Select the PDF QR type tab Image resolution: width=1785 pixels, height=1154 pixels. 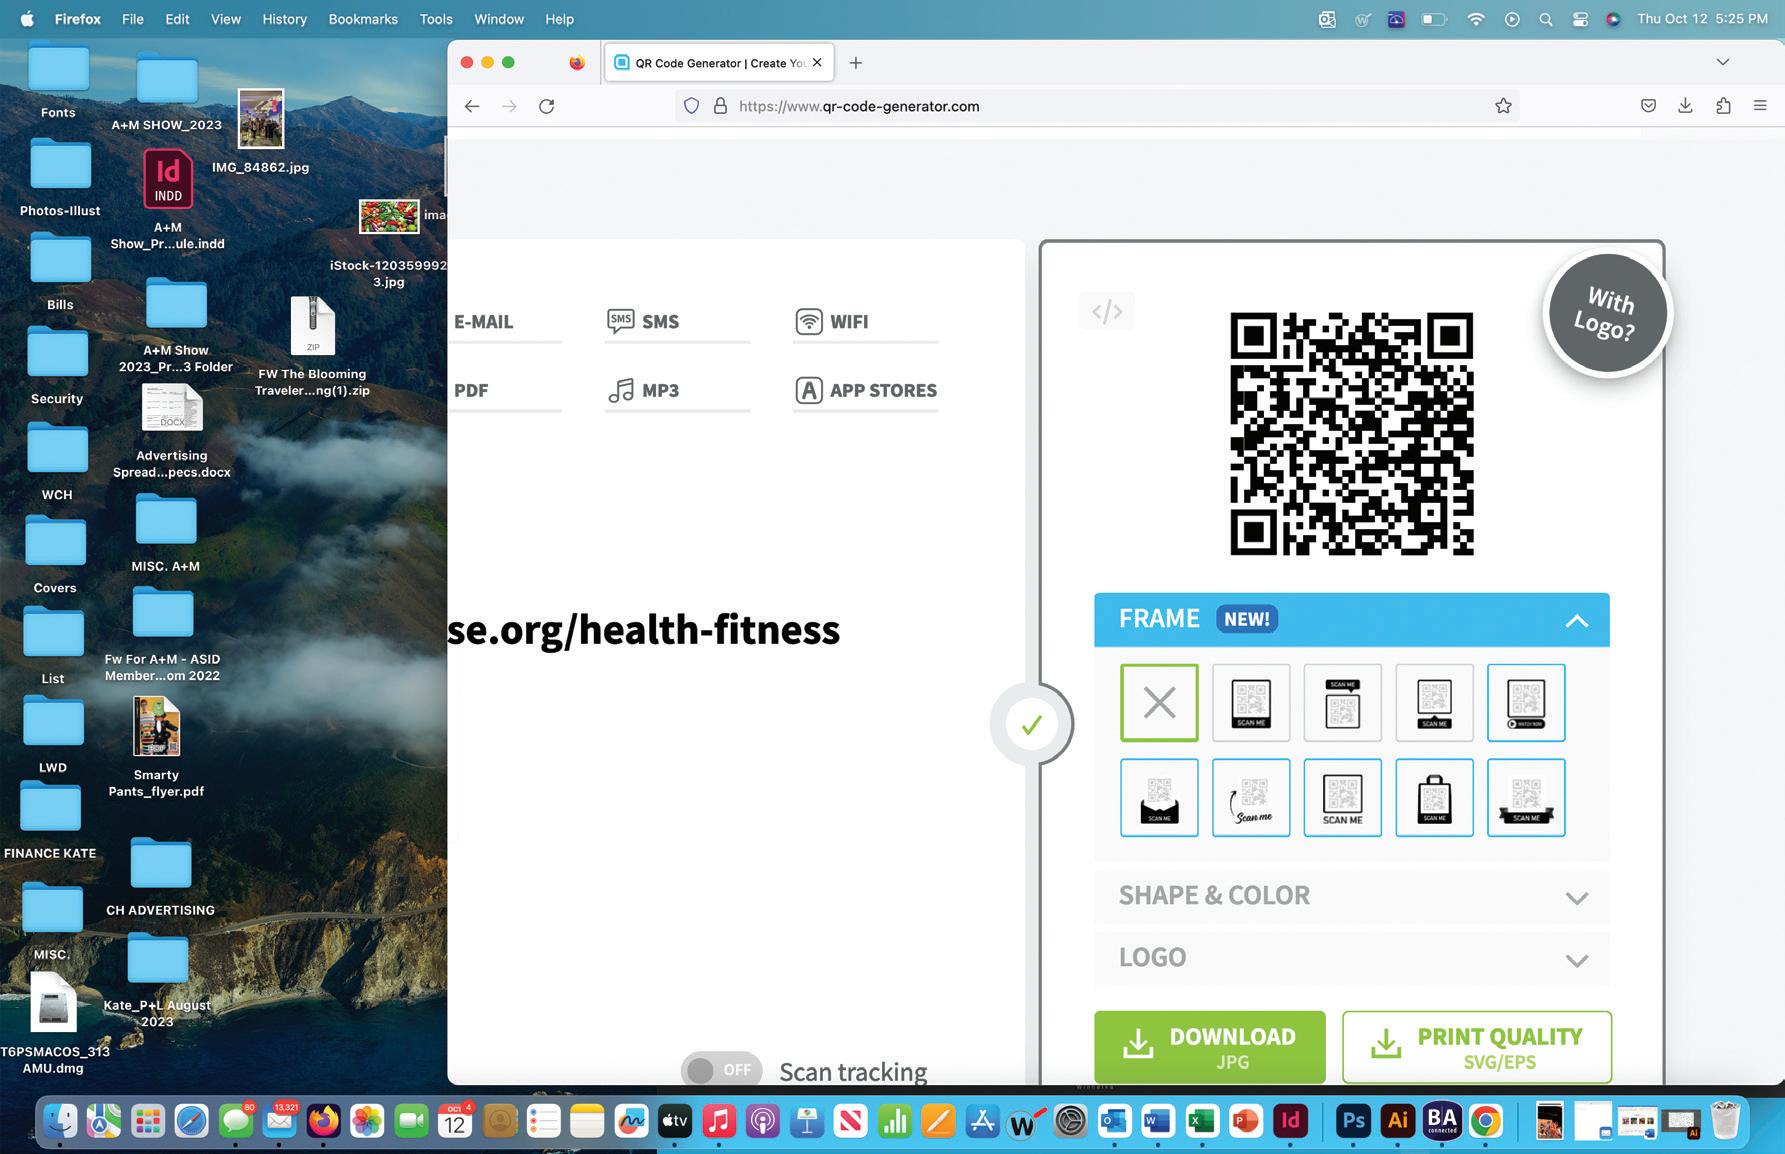point(505,391)
